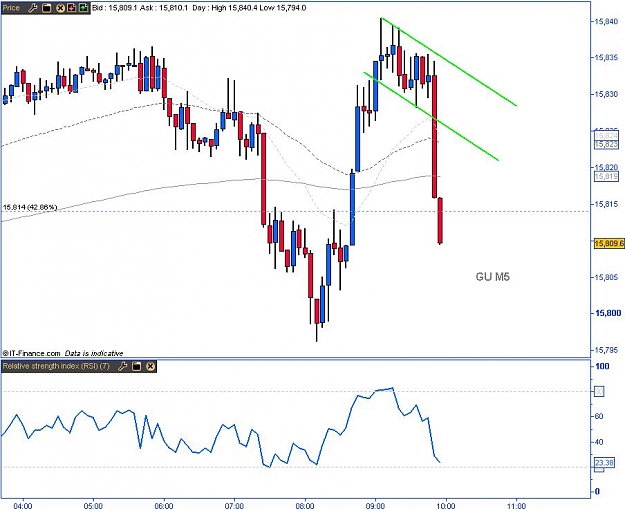Image resolution: width=625 pixels, height=511 pixels.
Task: Click the red down-arrow sell icon
Action: [72, 8]
